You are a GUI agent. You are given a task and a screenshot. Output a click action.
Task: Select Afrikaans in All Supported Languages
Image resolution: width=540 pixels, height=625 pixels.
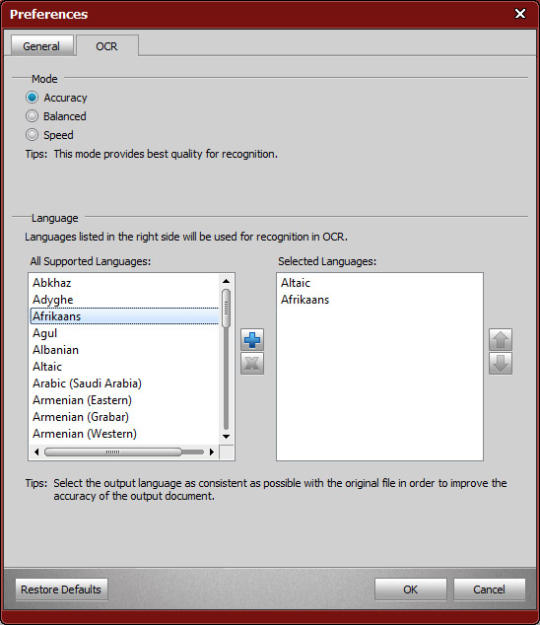[x=125, y=316]
